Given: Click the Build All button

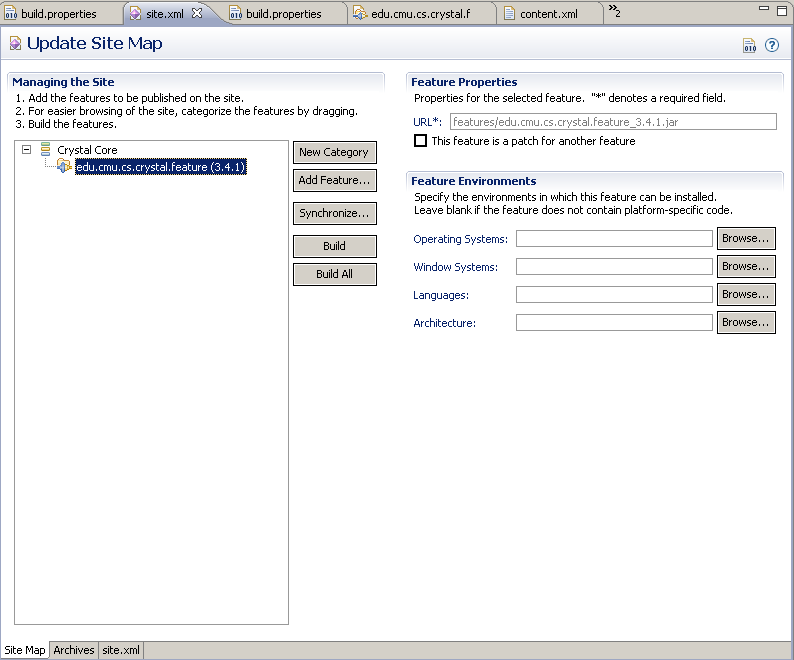Looking at the screenshot, I should point(335,274).
